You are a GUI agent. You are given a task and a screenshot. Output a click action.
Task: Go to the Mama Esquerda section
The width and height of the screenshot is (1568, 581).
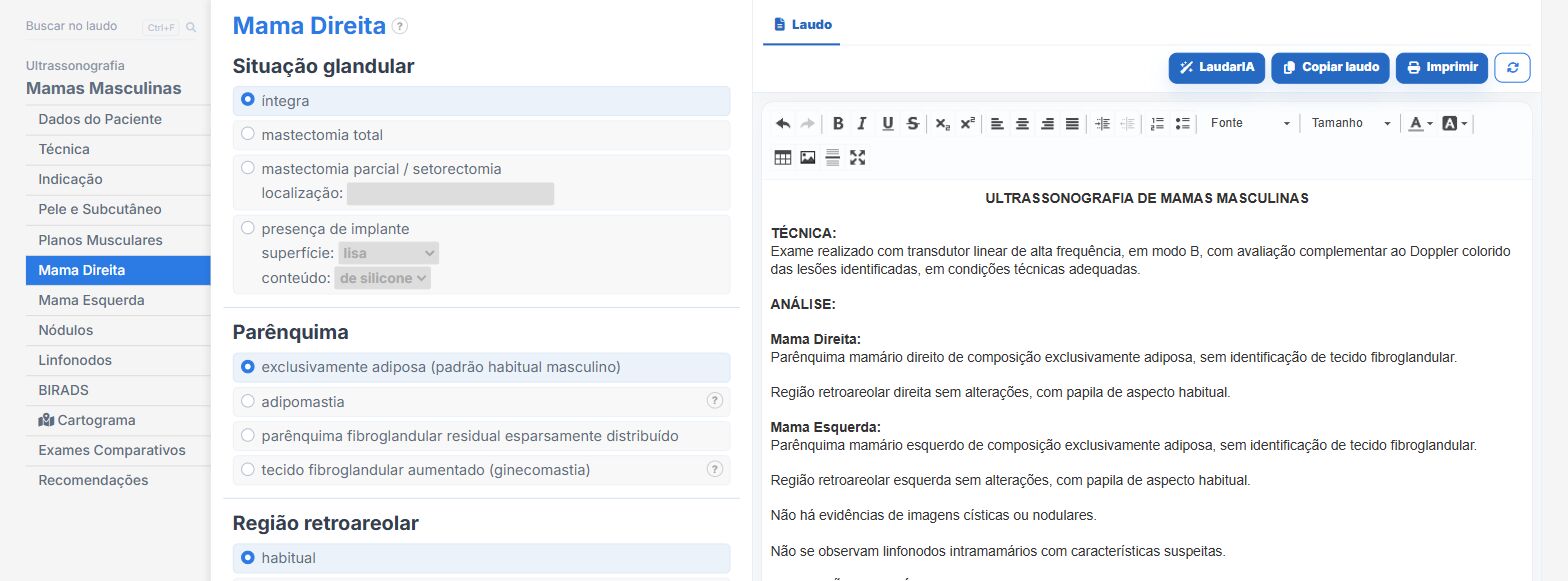tap(118, 300)
